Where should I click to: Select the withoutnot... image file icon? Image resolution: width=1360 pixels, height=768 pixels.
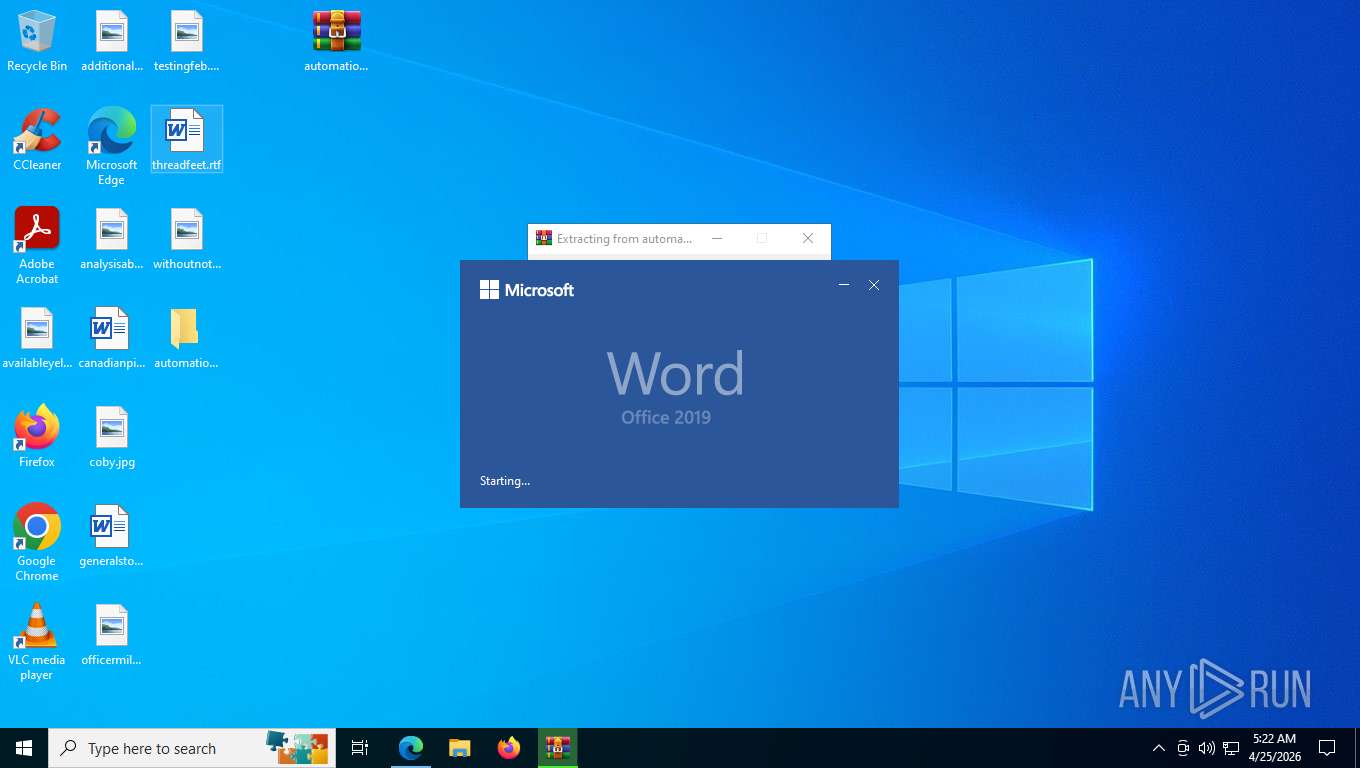[187, 239]
